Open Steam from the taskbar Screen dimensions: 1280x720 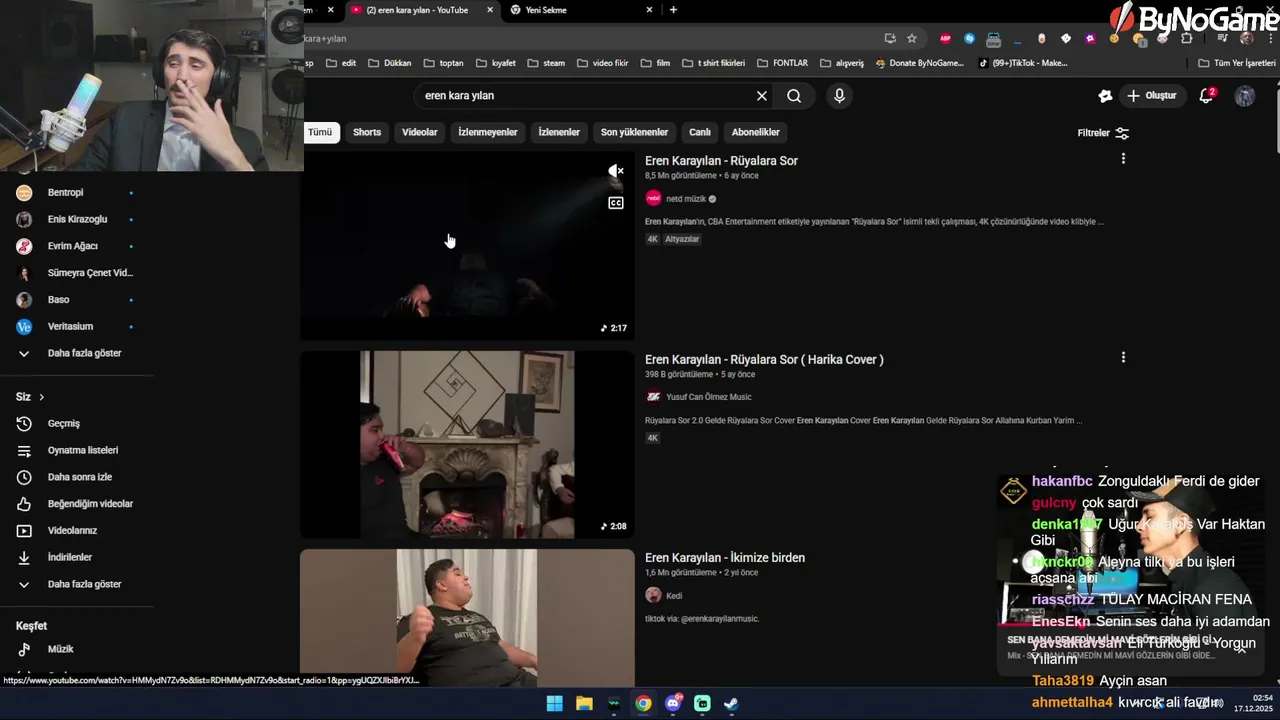click(x=732, y=703)
